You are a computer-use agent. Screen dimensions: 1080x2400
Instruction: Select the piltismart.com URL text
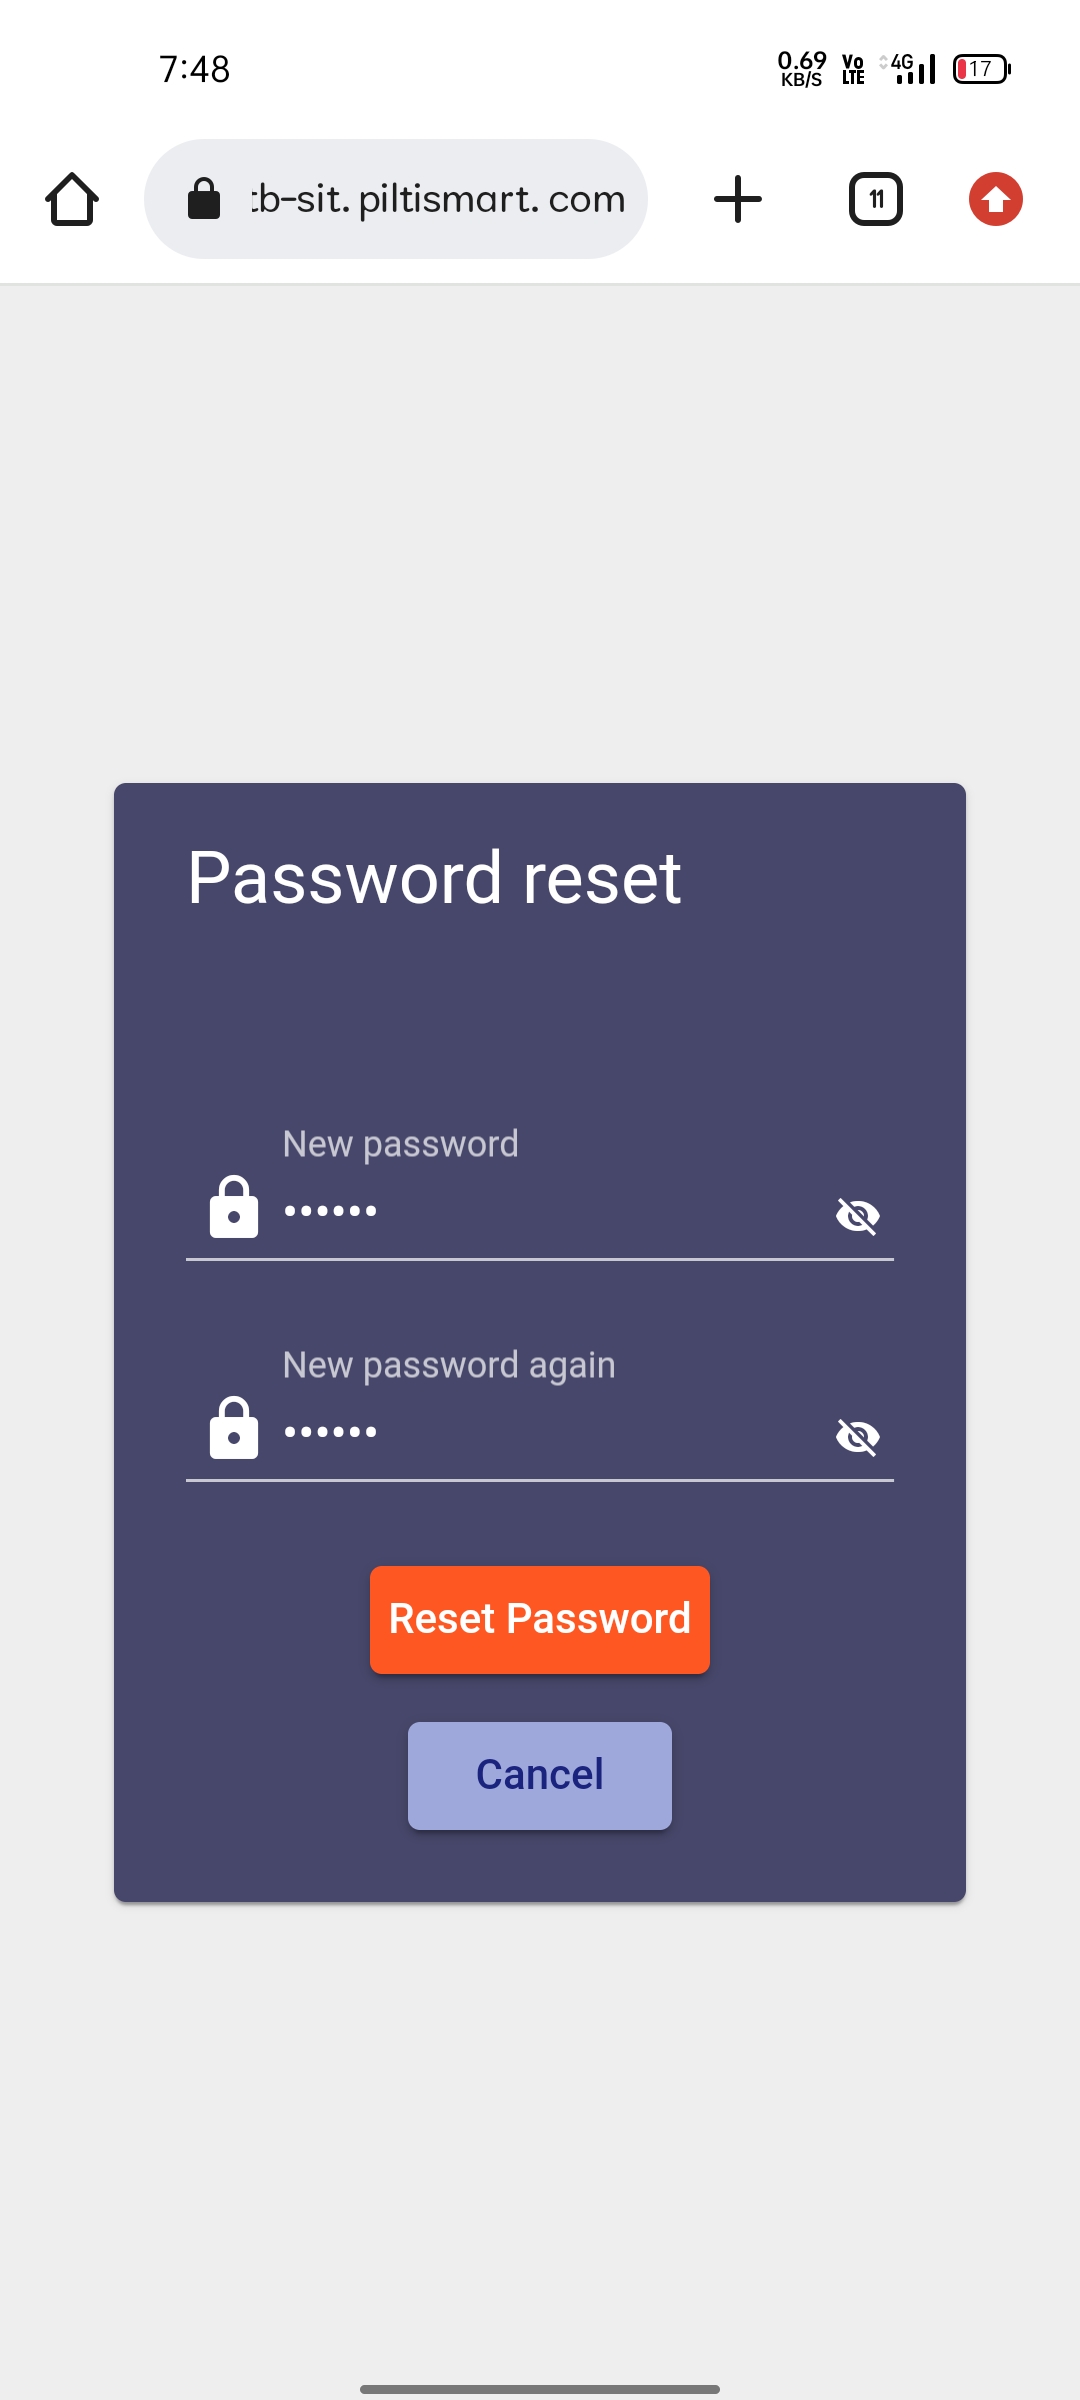point(438,199)
